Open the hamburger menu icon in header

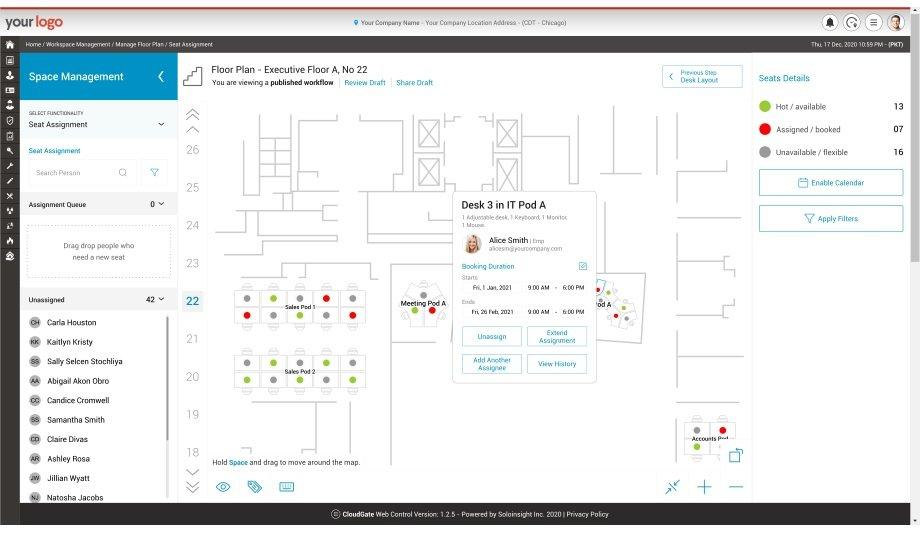coord(873,22)
